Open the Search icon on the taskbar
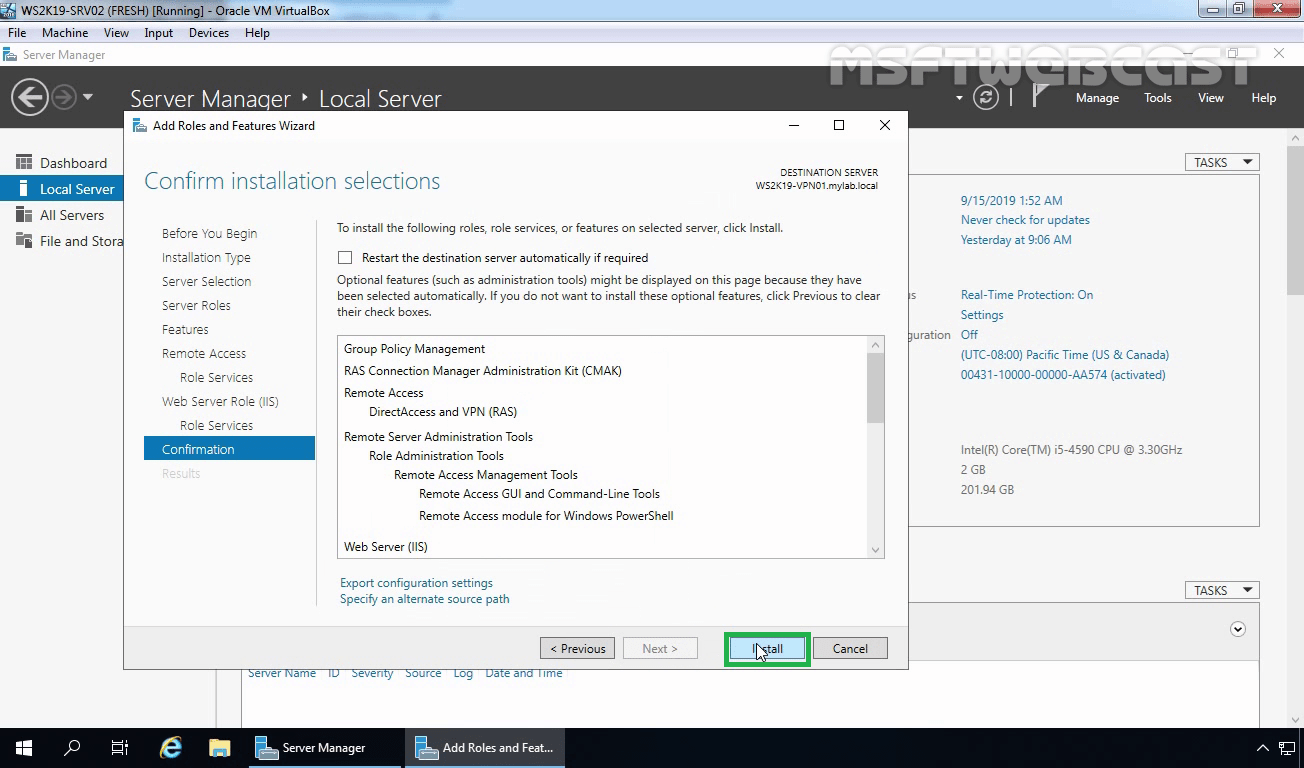 click(70, 747)
